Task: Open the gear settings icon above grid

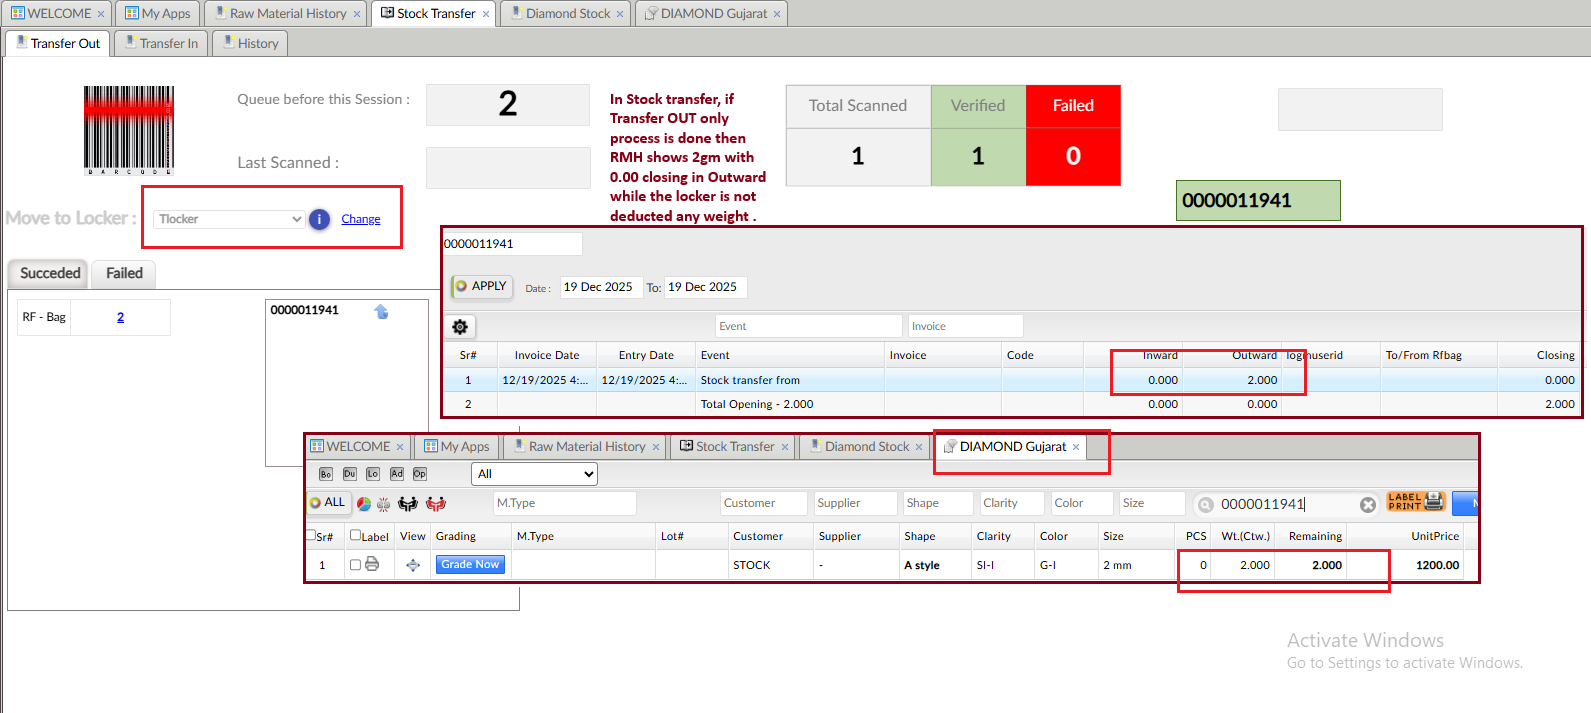Action: [460, 327]
